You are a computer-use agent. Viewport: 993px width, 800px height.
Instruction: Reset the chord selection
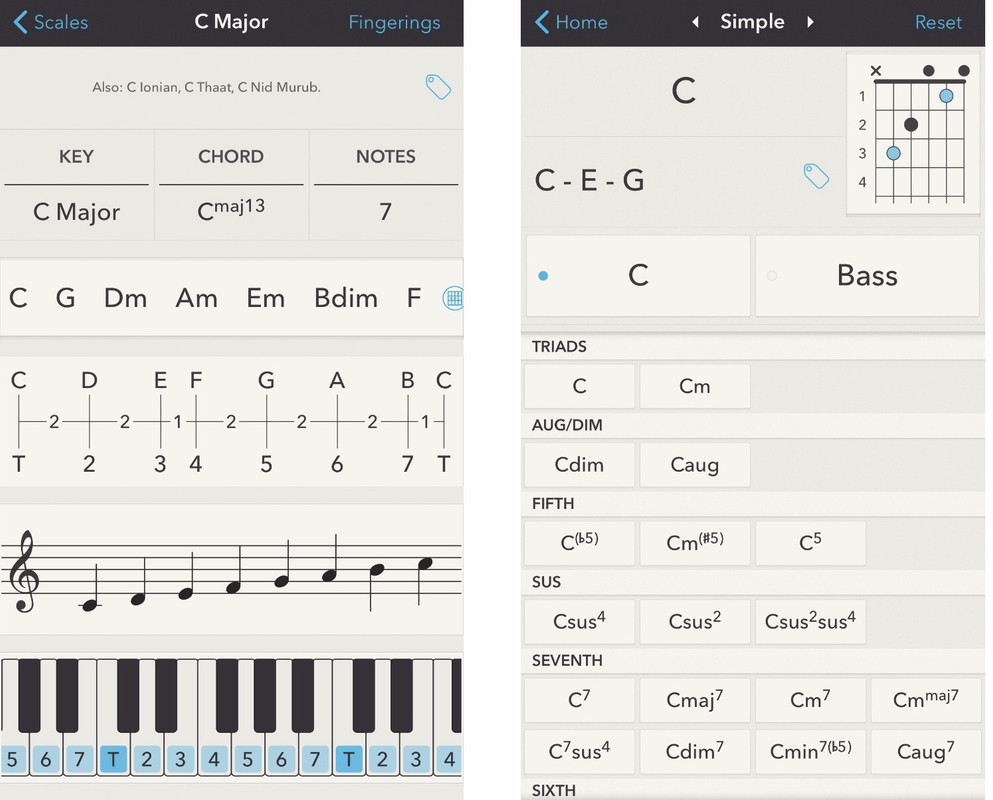pos(938,23)
